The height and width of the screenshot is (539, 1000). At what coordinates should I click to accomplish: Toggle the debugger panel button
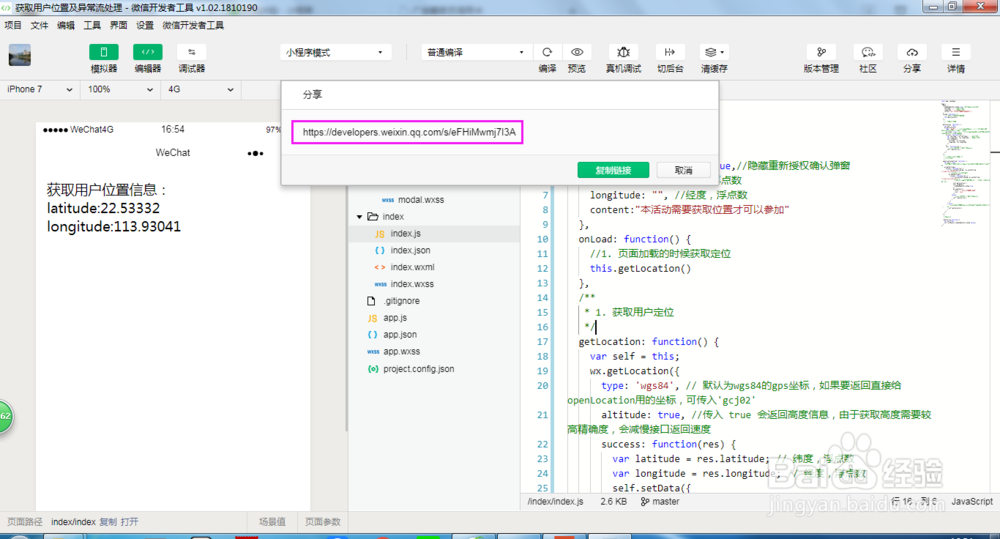pos(191,52)
